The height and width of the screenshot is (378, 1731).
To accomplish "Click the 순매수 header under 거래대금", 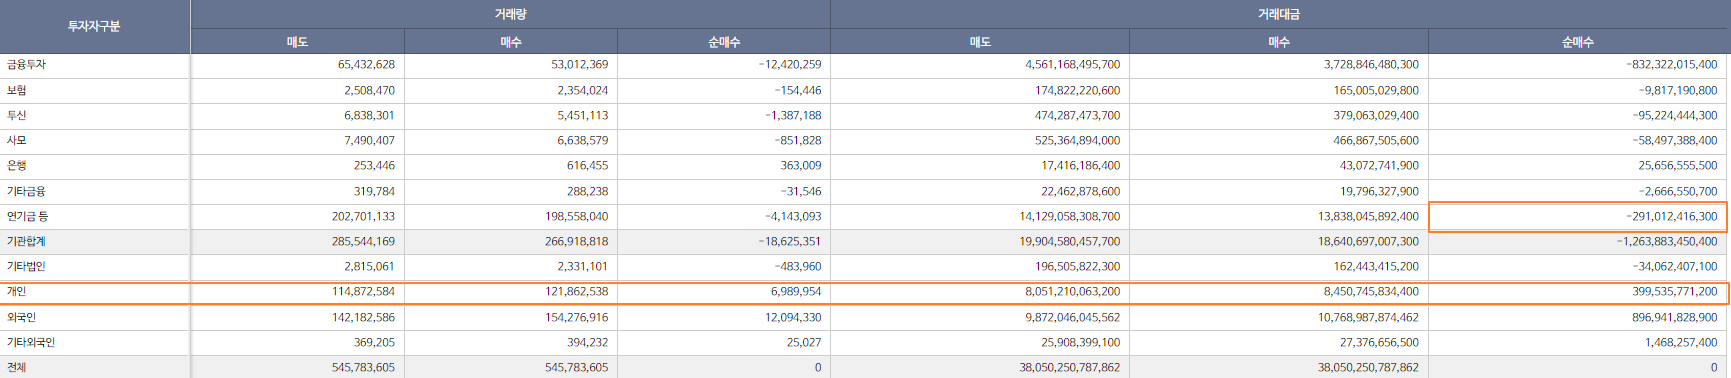I will [1578, 42].
